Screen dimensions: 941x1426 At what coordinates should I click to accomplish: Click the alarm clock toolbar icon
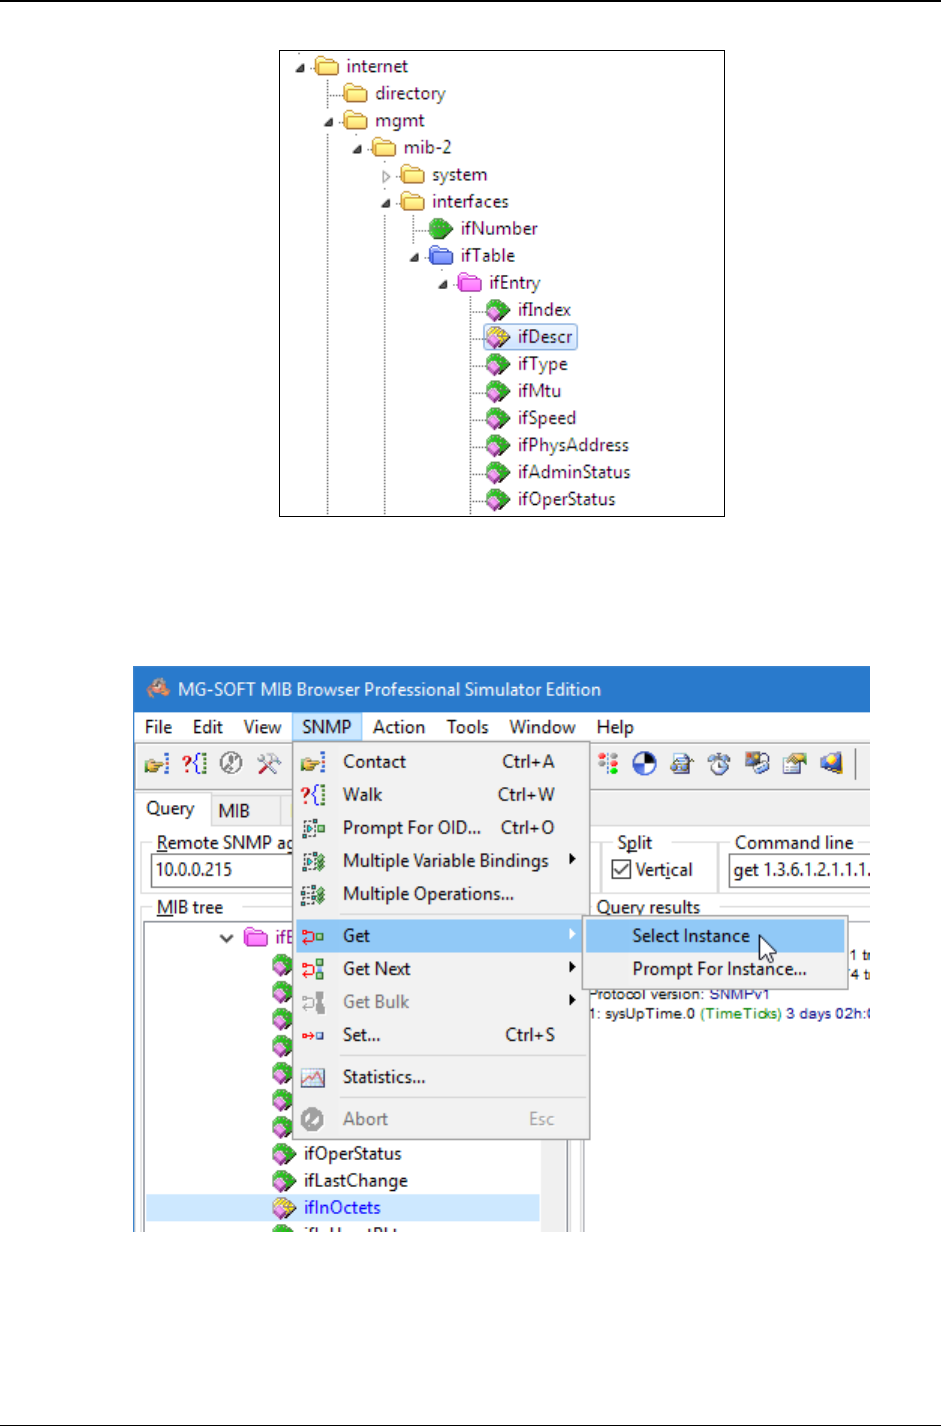point(719,764)
